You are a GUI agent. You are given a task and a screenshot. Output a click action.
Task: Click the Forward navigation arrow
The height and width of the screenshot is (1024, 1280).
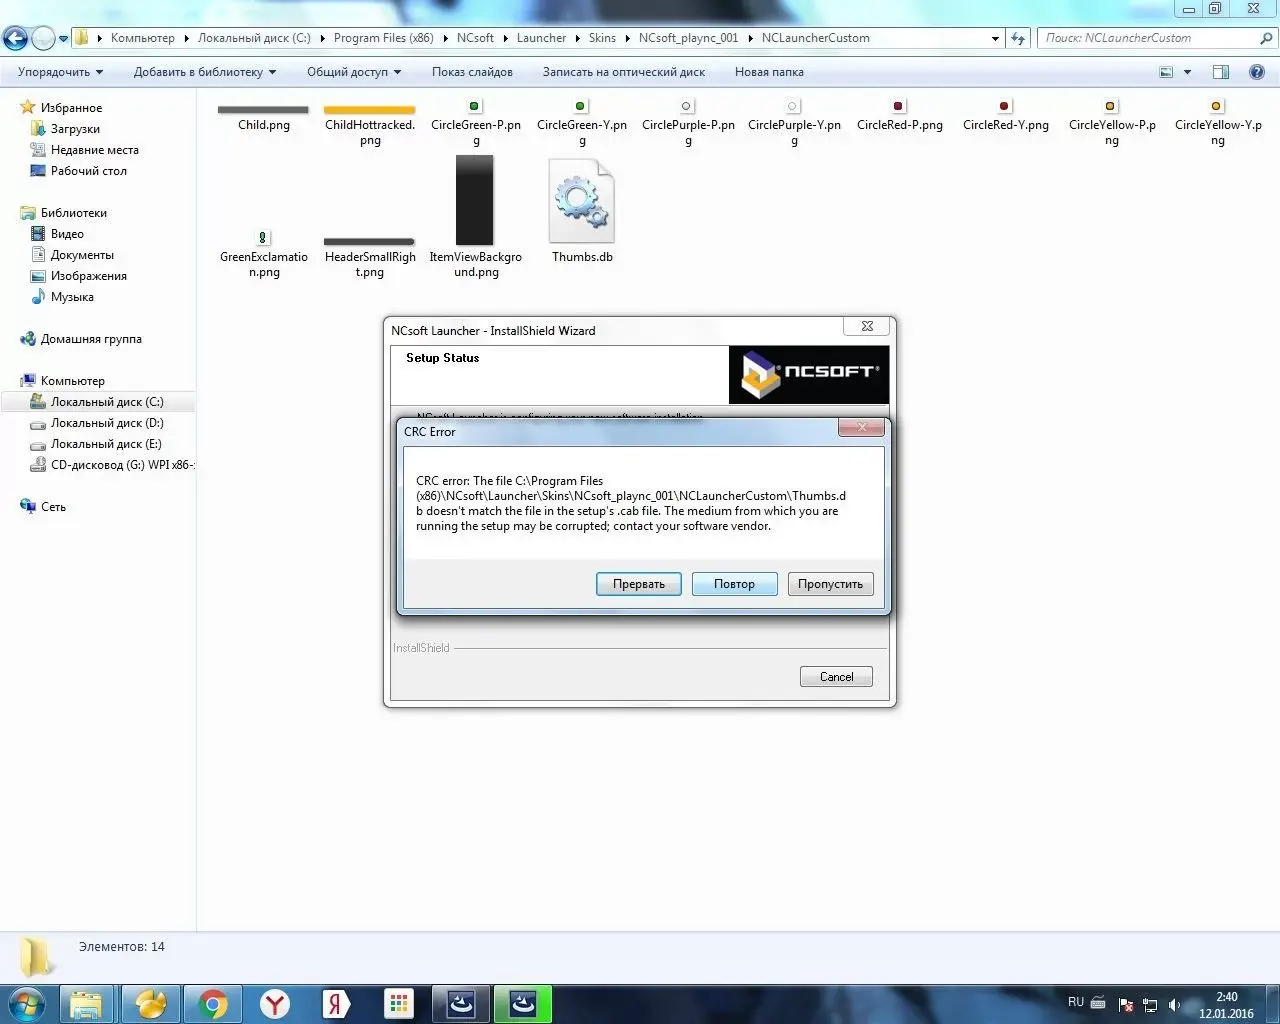tap(43, 38)
